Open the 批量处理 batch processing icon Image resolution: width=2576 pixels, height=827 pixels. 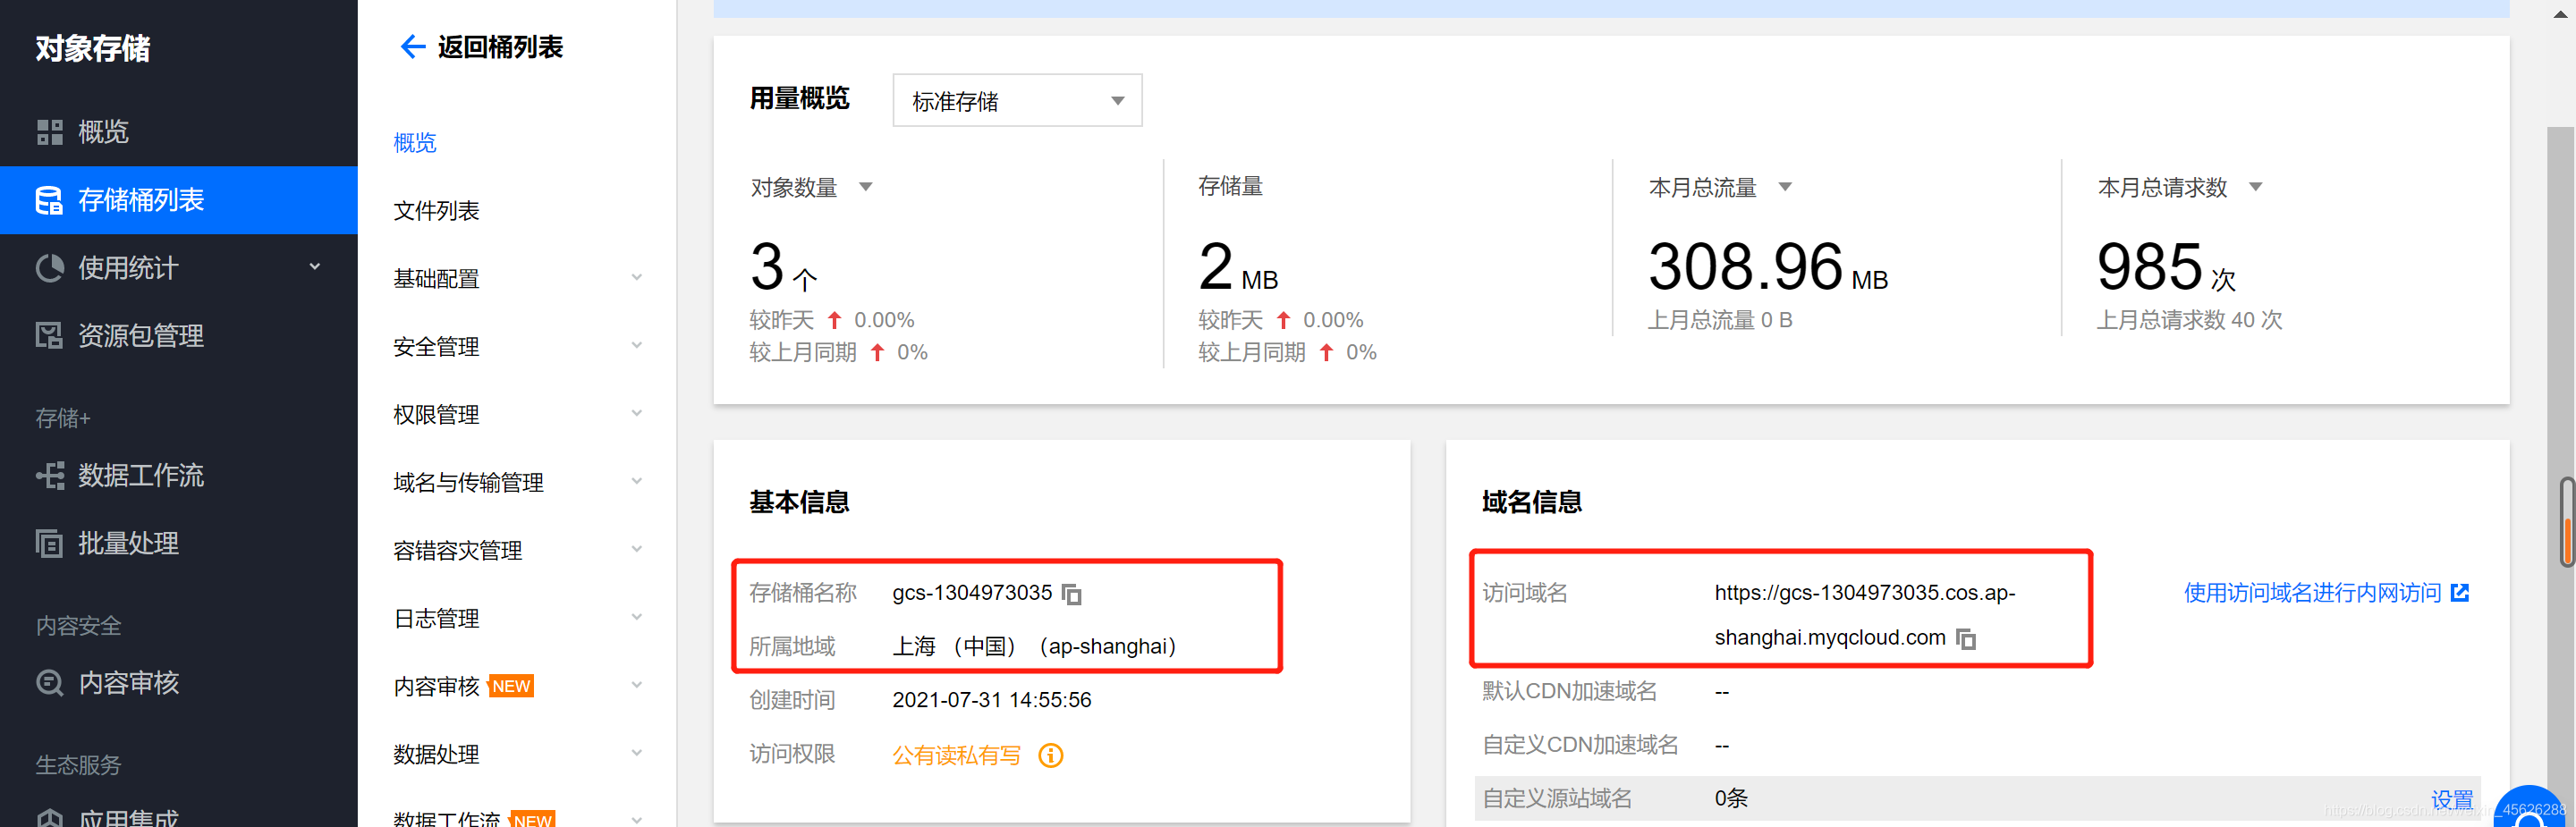click(49, 543)
